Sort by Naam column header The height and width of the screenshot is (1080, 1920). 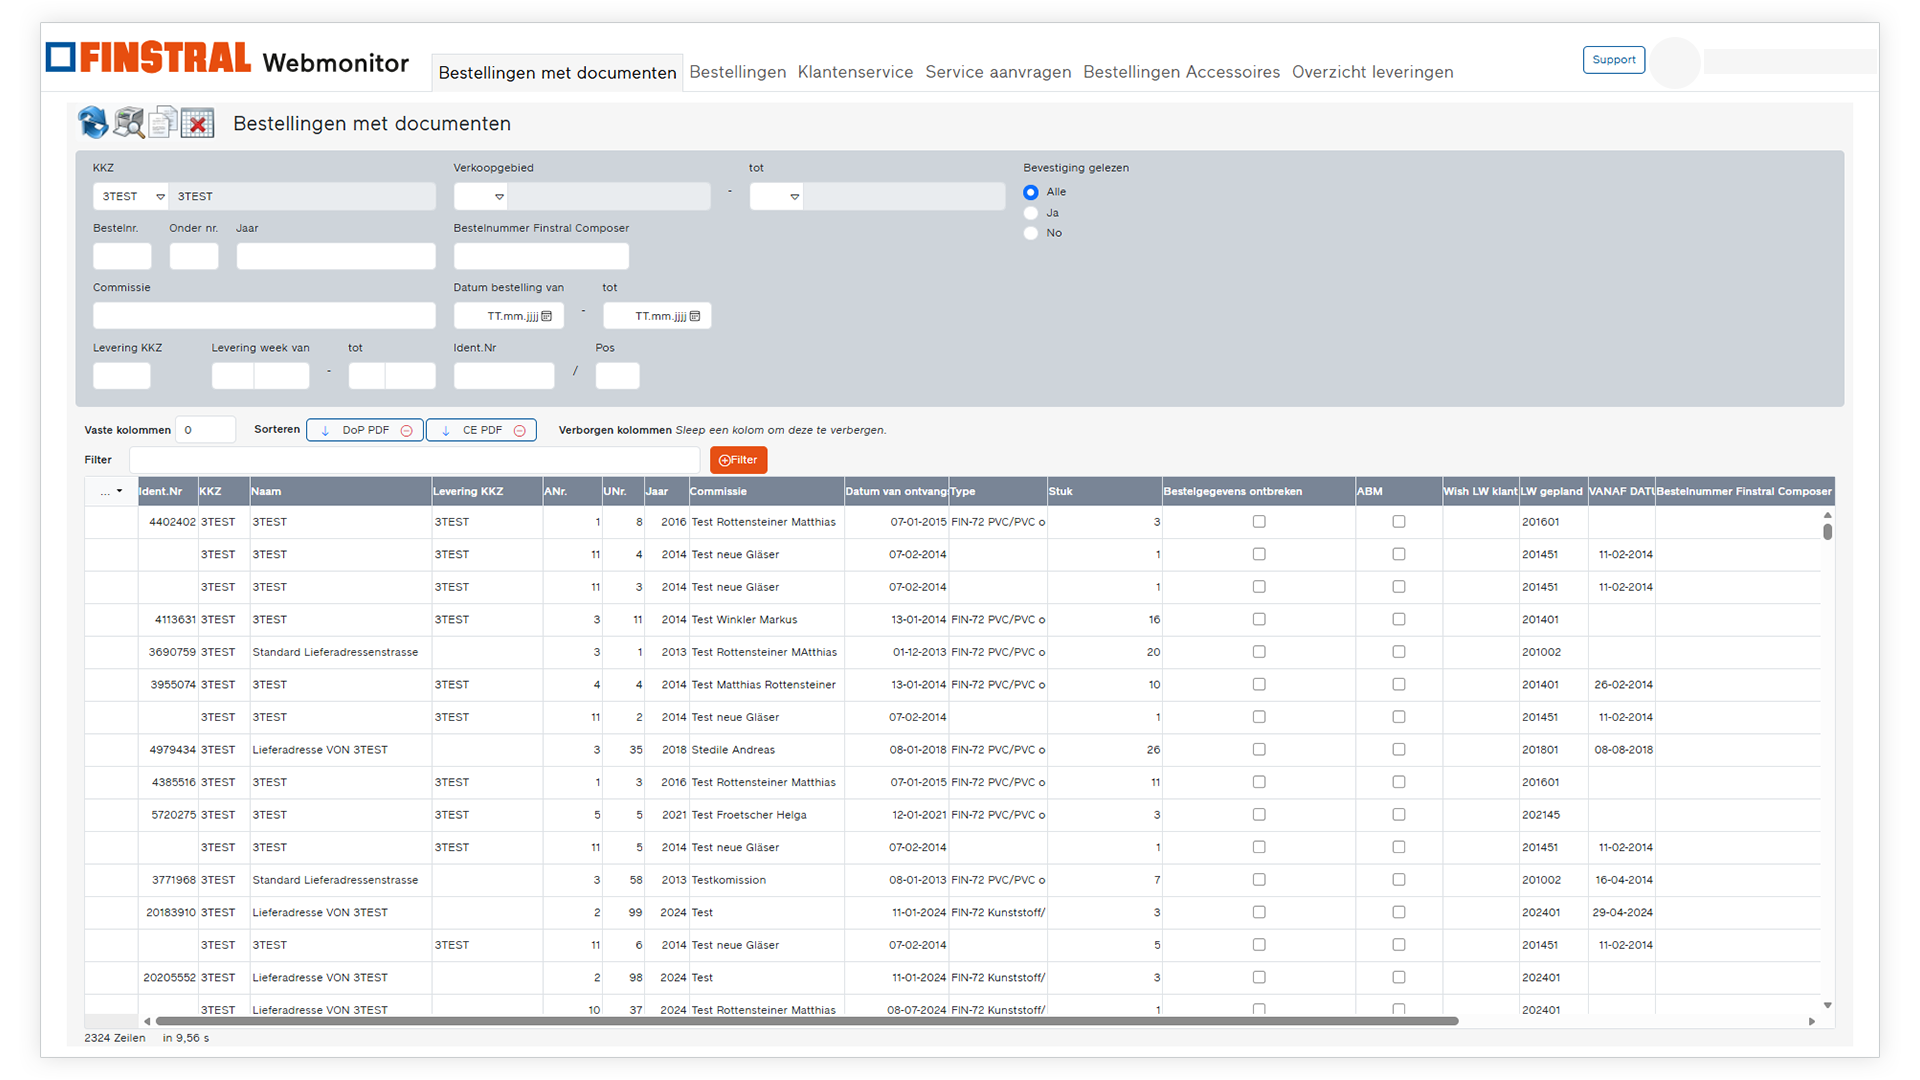coord(340,491)
